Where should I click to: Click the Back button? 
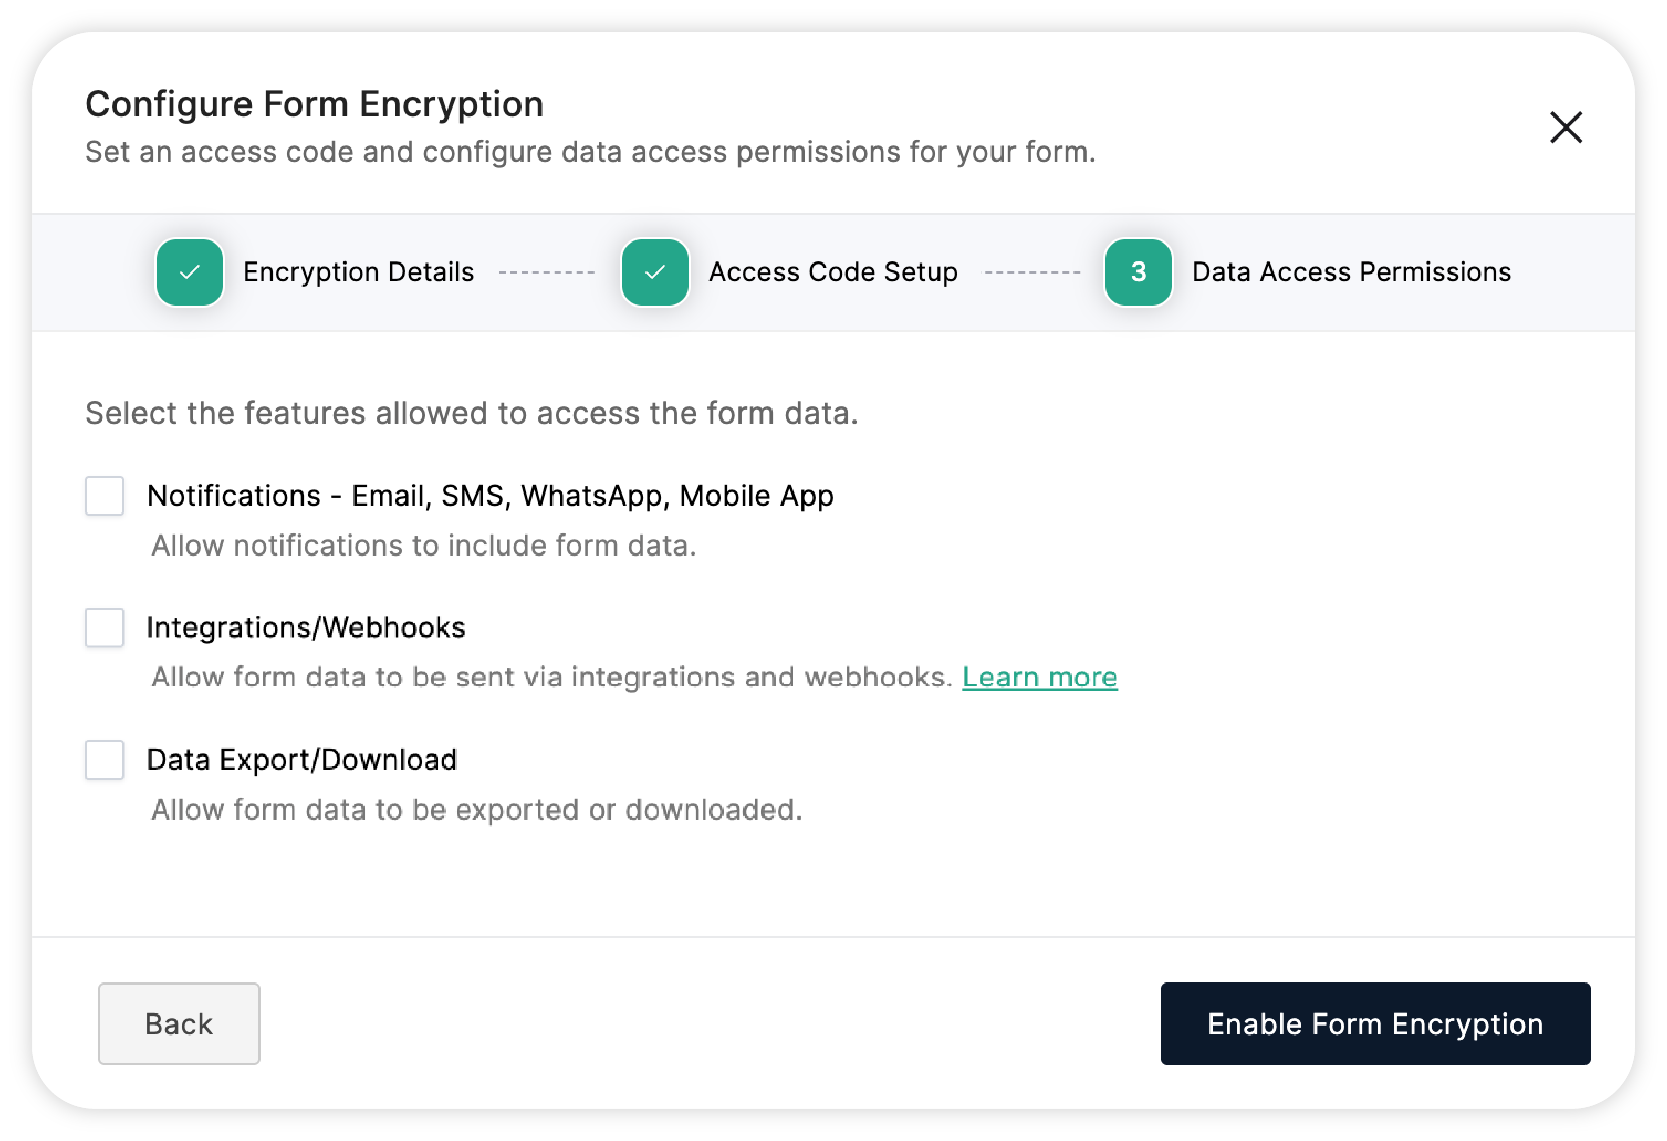click(x=179, y=1023)
